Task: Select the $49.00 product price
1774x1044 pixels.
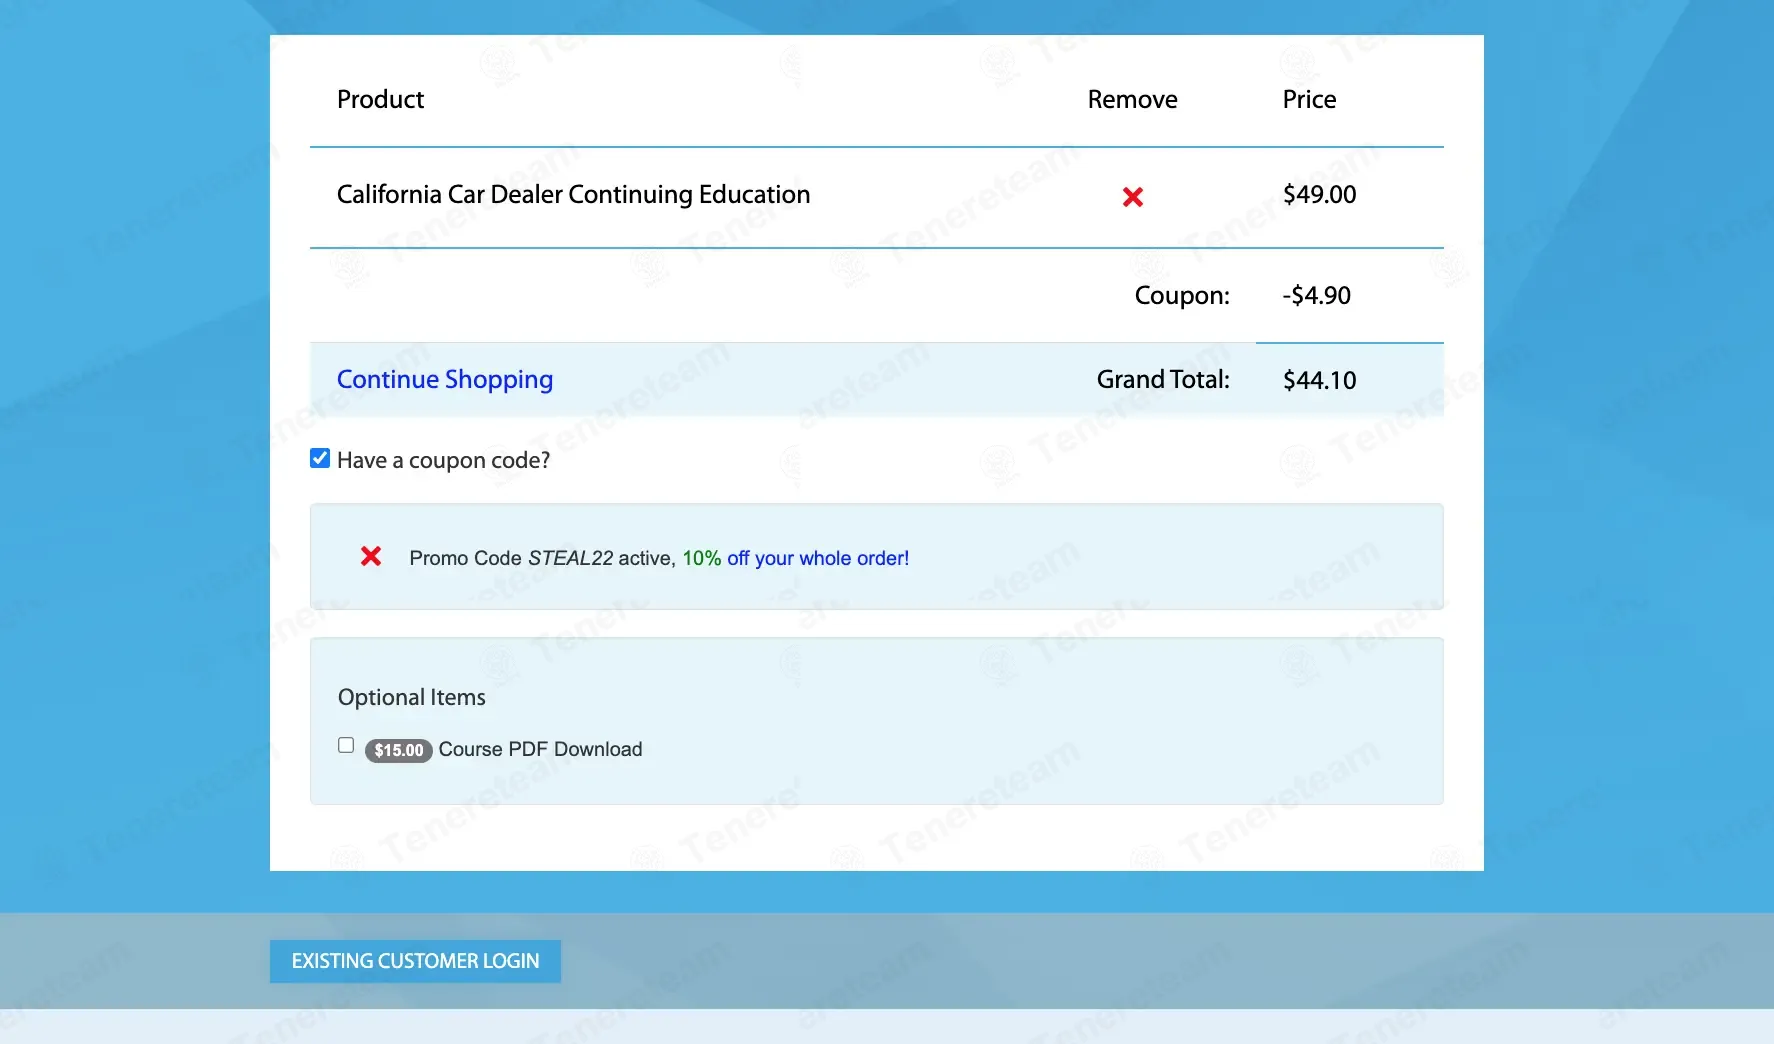Action: click(1319, 194)
